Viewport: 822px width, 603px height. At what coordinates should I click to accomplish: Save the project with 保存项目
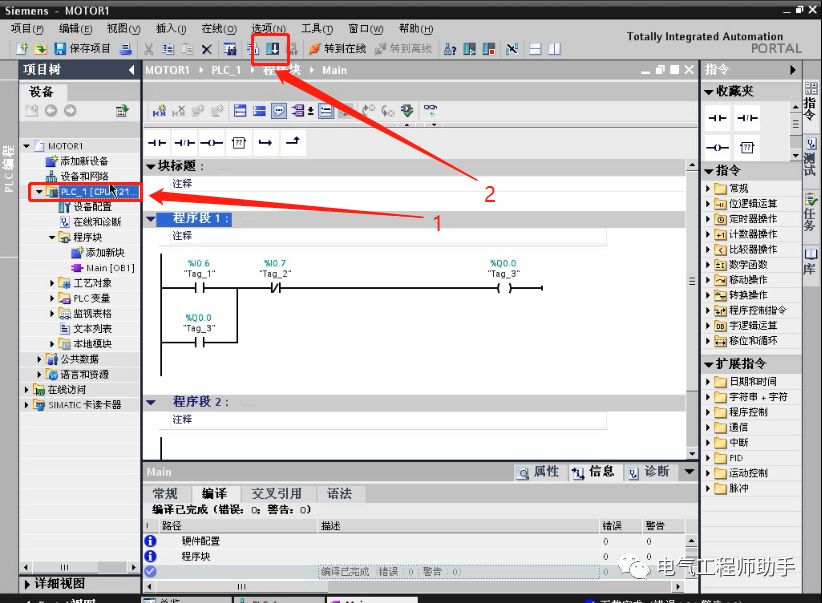point(83,49)
